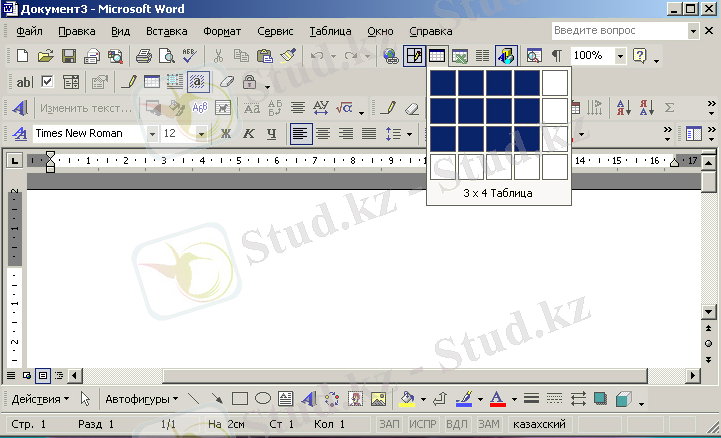Click the Insert Table toolbar icon
This screenshot has height=438, width=721.
[x=437, y=56]
